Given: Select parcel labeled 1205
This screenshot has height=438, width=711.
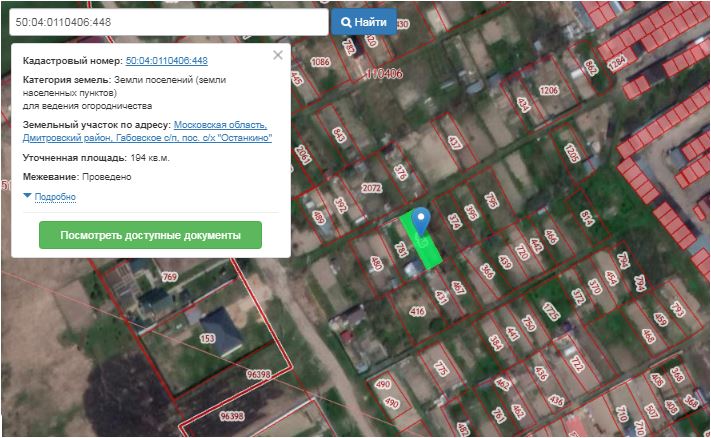Looking at the screenshot, I should click(571, 153).
